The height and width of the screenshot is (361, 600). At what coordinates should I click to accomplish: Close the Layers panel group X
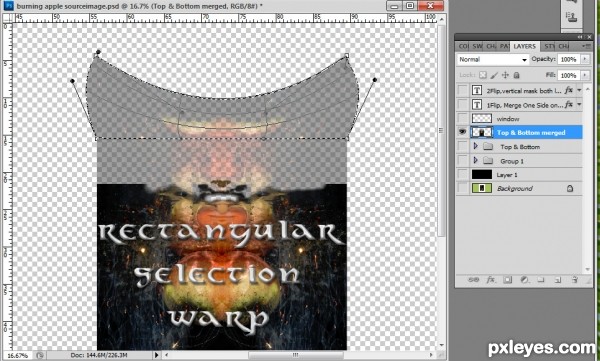[x=589, y=37]
